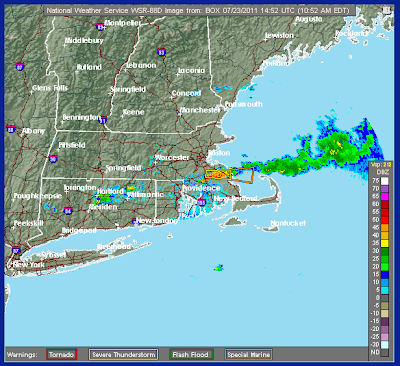Click the Vcp mode label above scale

(380, 165)
